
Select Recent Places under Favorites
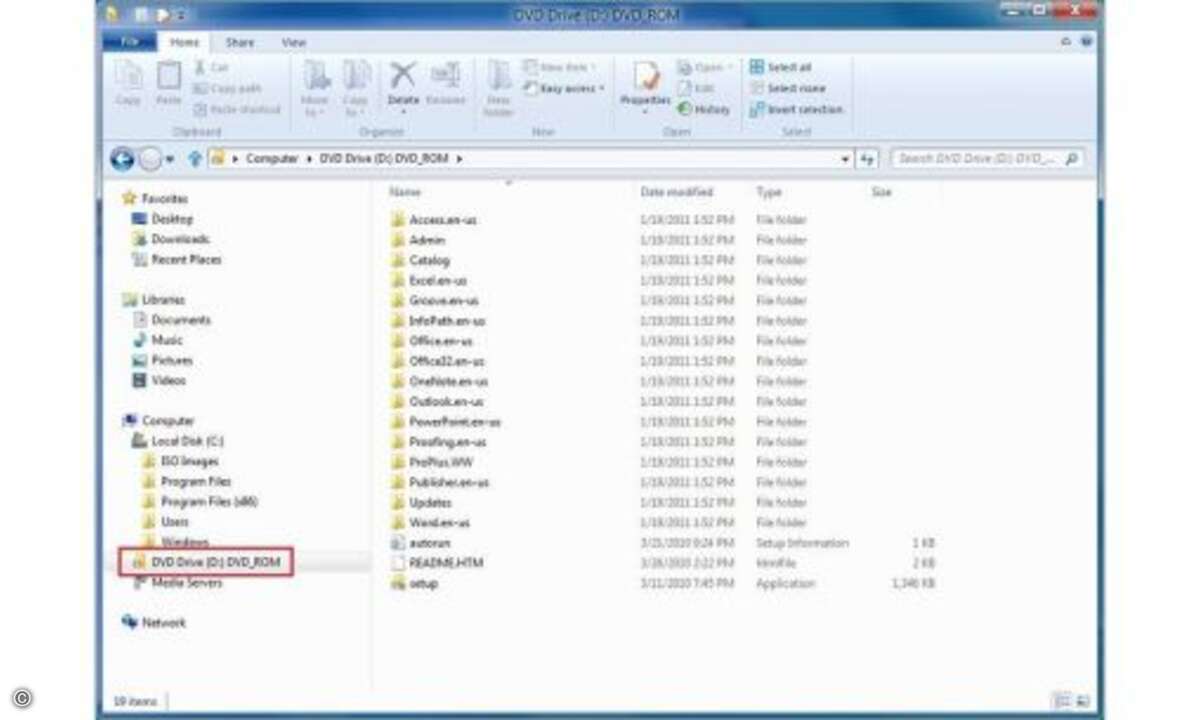coord(176,259)
